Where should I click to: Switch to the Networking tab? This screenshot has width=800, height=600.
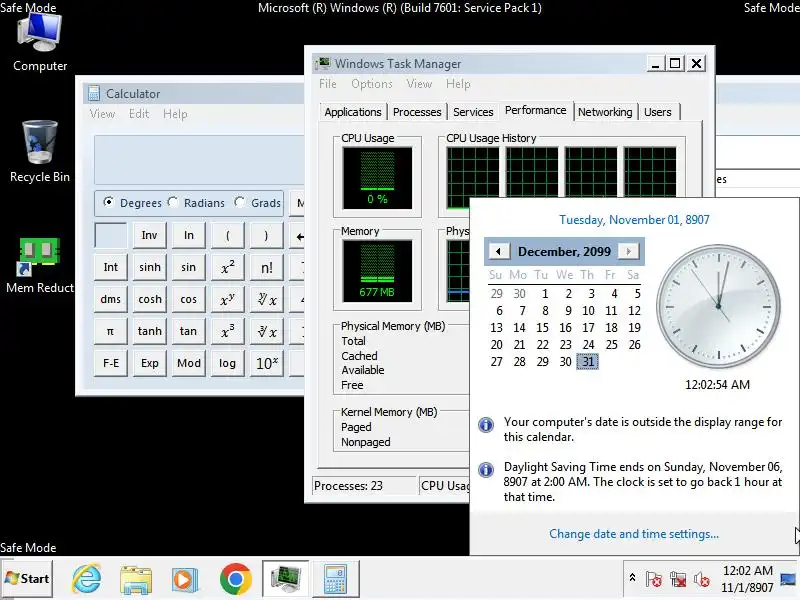point(605,112)
